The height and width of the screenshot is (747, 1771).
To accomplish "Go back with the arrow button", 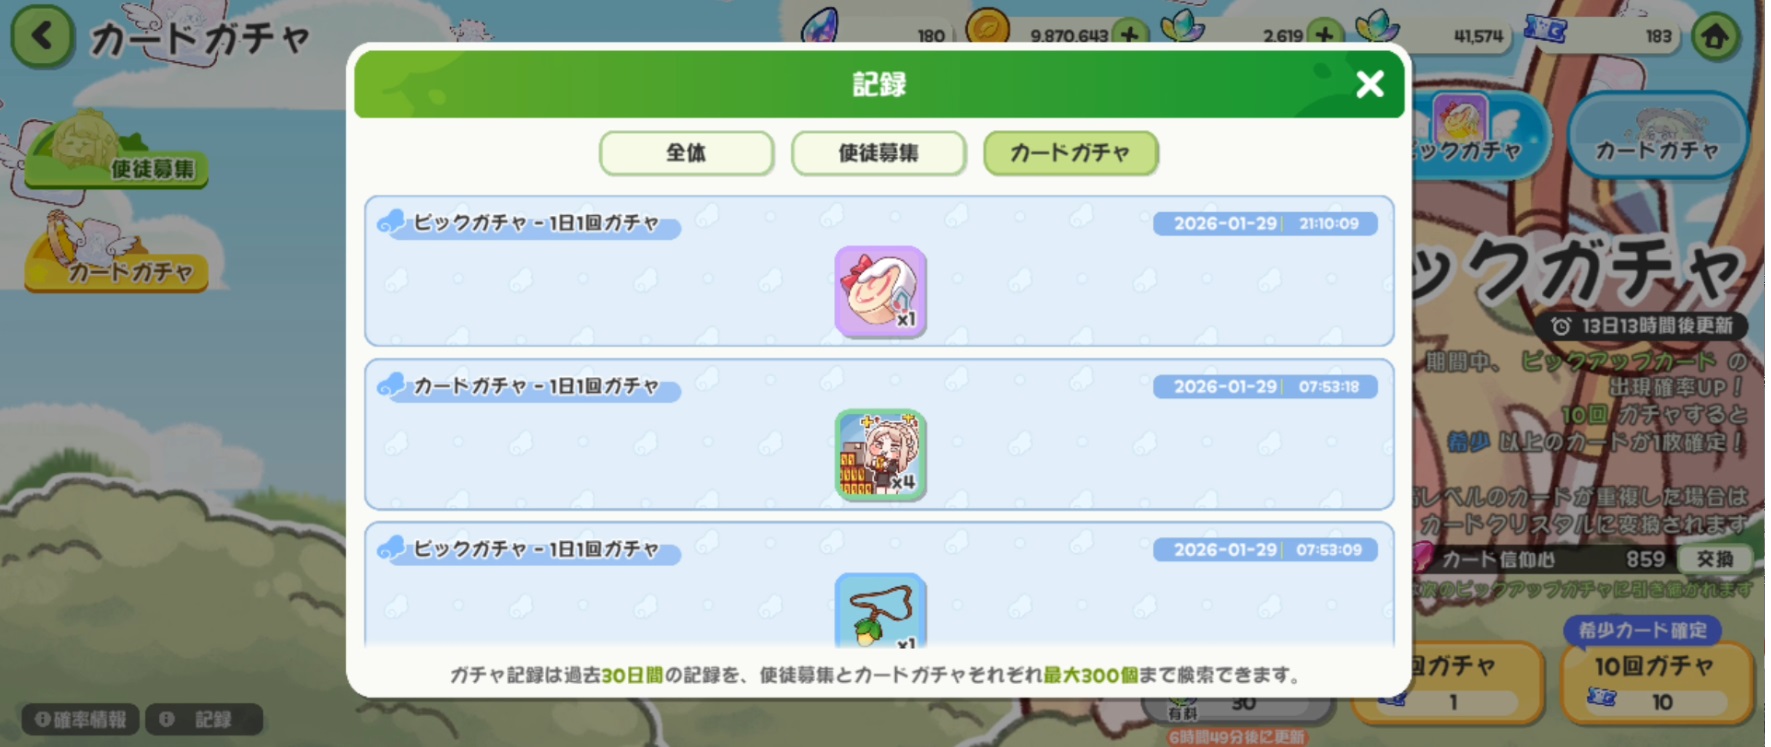I will tap(42, 36).
